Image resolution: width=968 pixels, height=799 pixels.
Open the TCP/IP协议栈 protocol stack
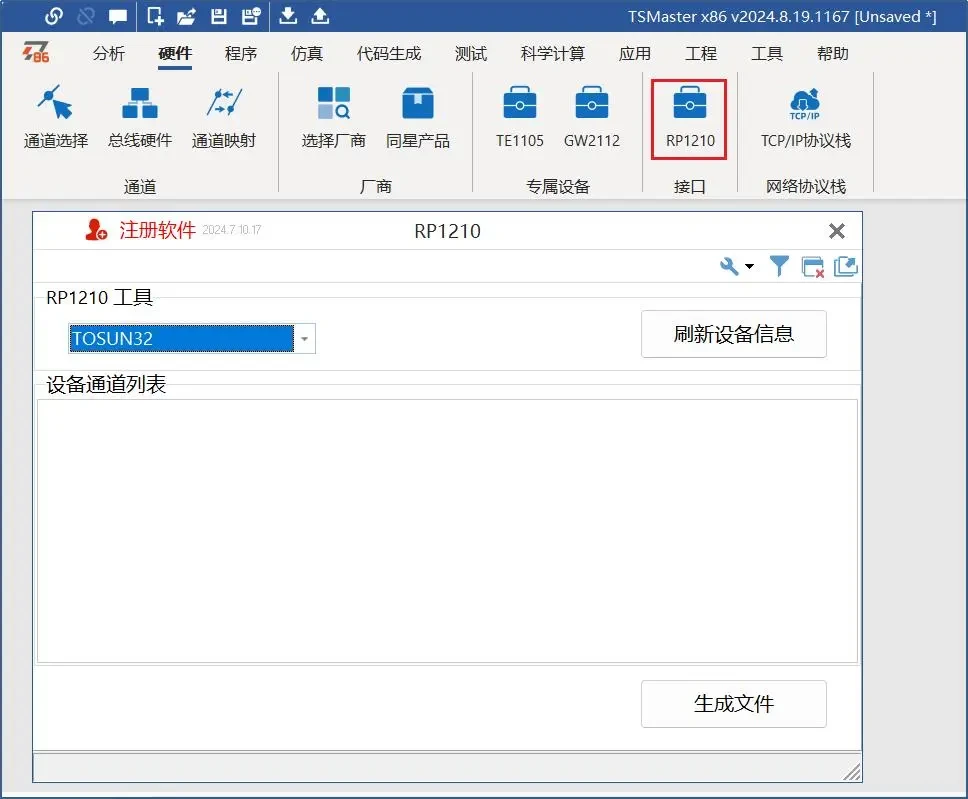coord(805,116)
